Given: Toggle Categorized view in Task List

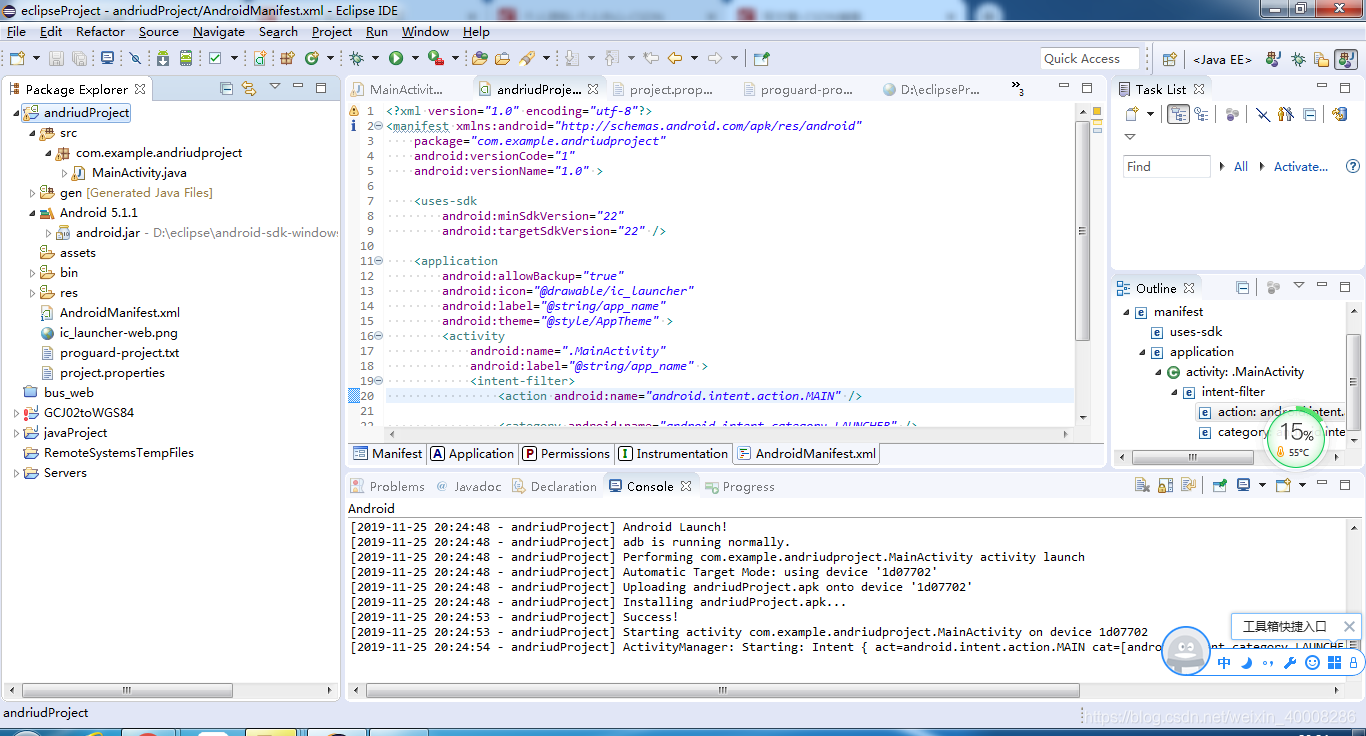Looking at the screenshot, I should point(1178,114).
